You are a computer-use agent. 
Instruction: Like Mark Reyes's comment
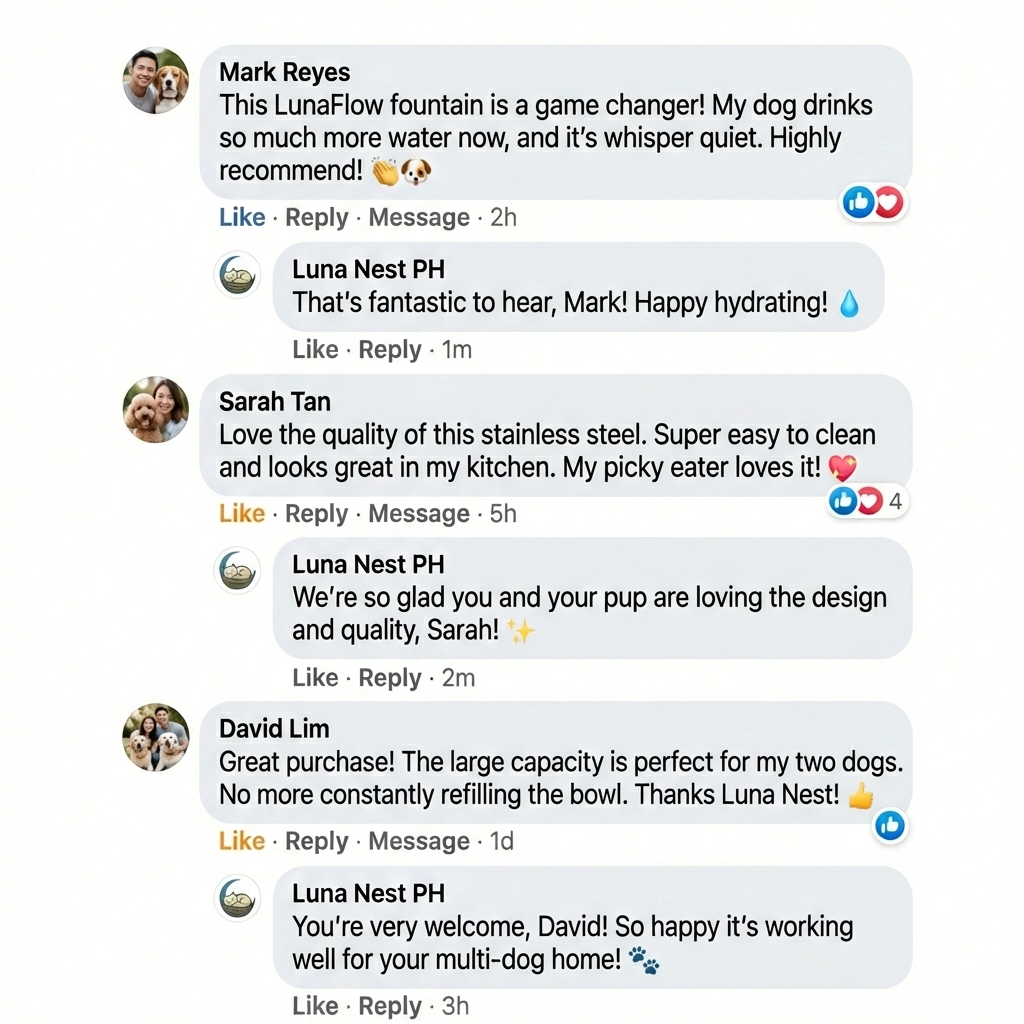click(x=242, y=218)
